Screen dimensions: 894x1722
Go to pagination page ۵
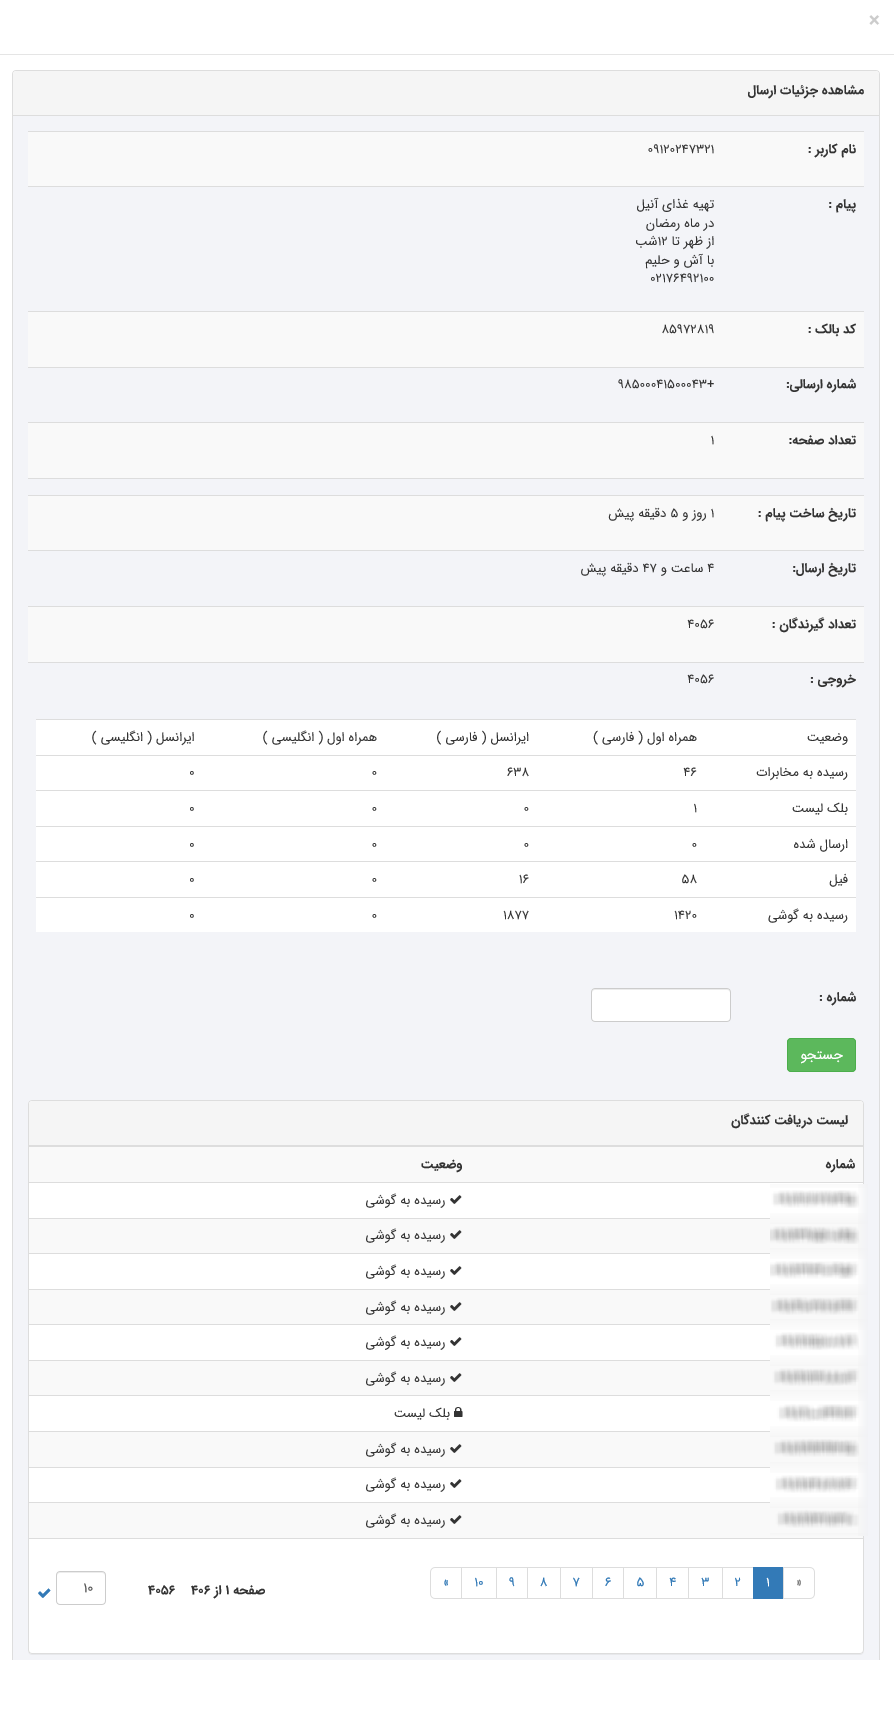pos(640,1583)
